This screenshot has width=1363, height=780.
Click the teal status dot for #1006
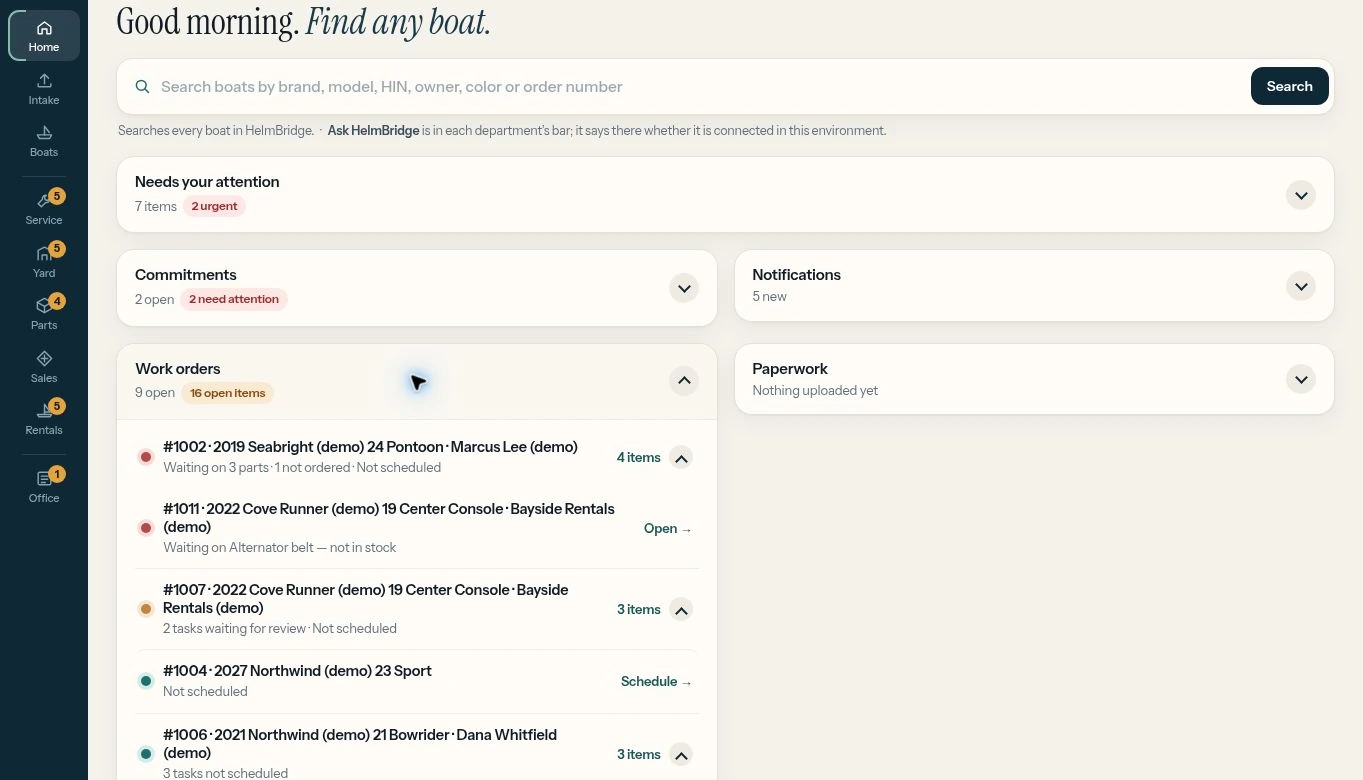pyautogui.click(x=146, y=753)
